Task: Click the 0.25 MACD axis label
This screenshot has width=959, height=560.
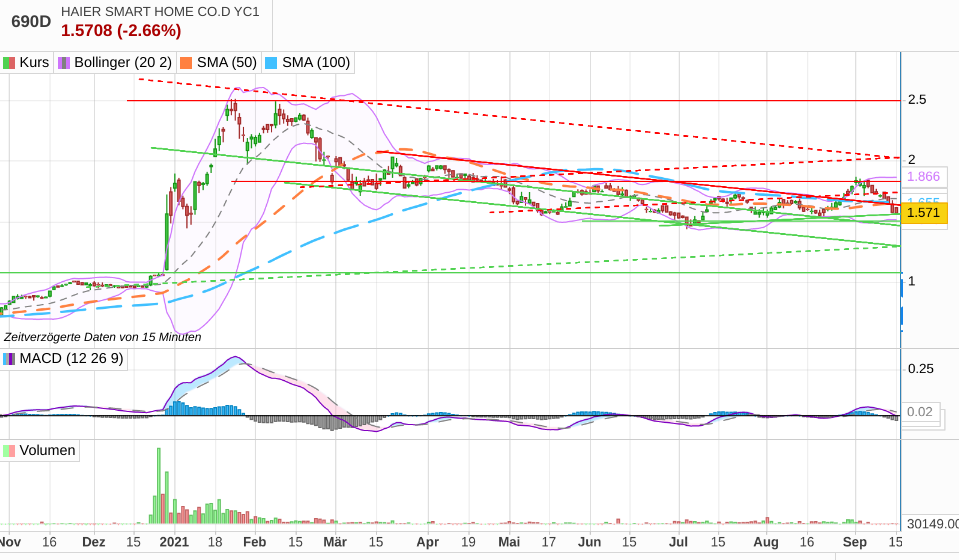Action: click(x=920, y=369)
